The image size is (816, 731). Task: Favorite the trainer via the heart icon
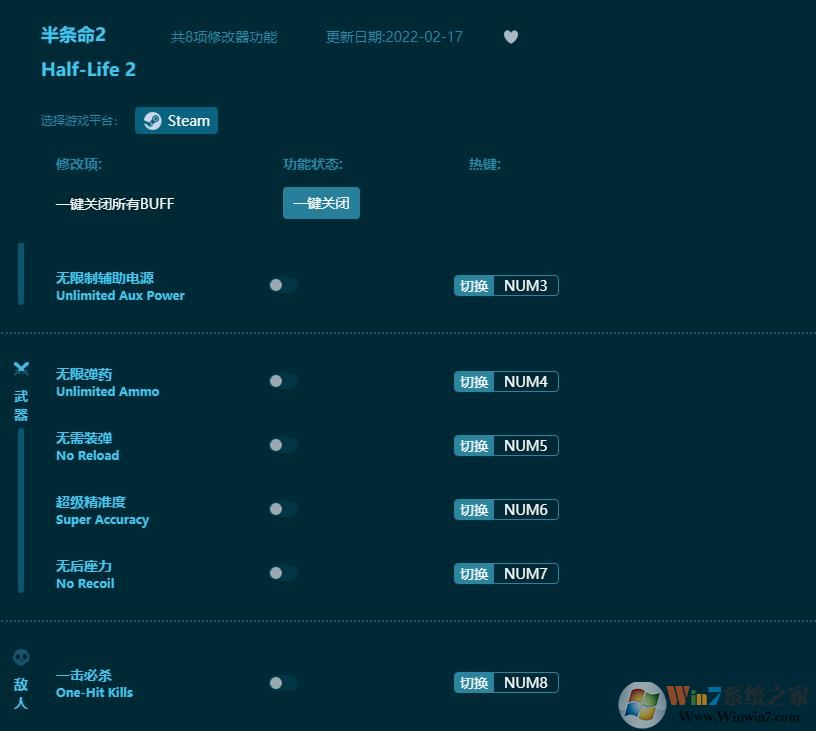click(510, 37)
